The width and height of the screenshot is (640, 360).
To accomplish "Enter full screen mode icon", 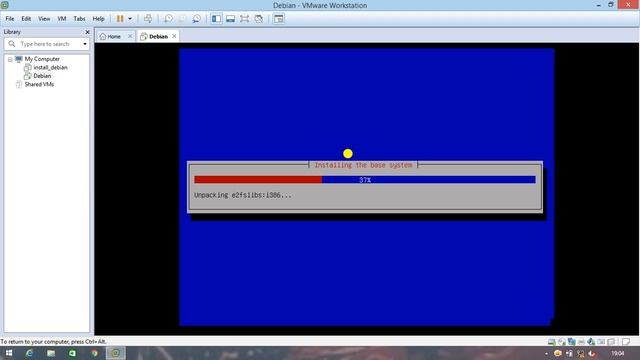I will point(244,19).
